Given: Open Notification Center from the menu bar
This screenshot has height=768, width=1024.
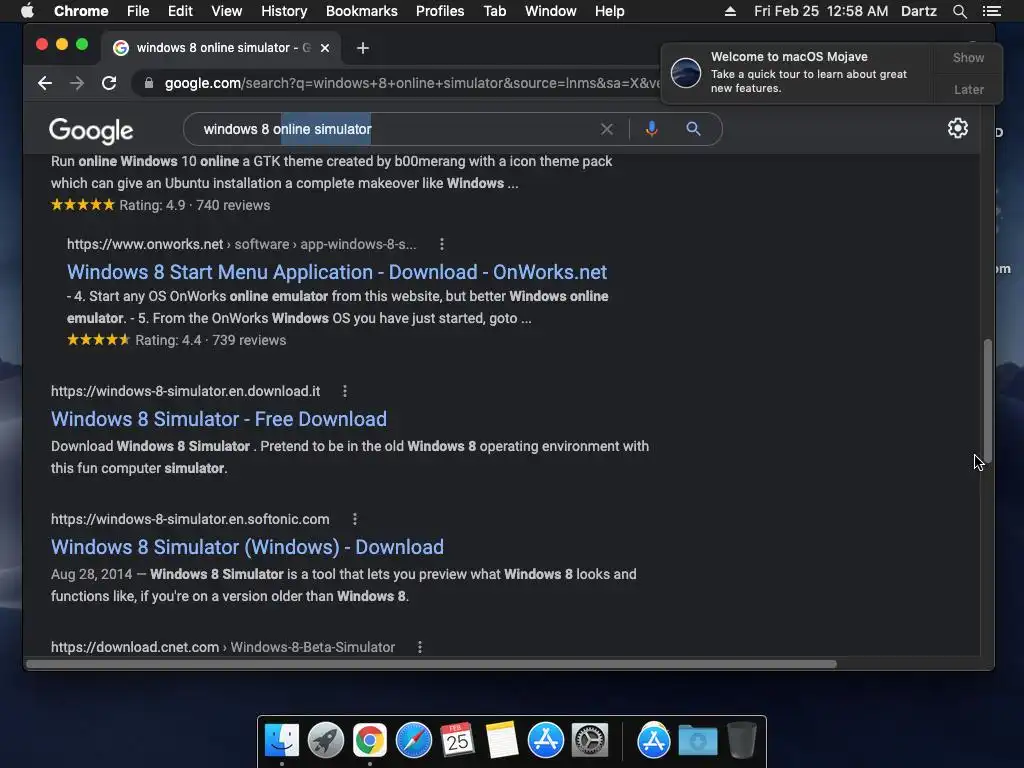Looking at the screenshot, I should tap(991, 11).
